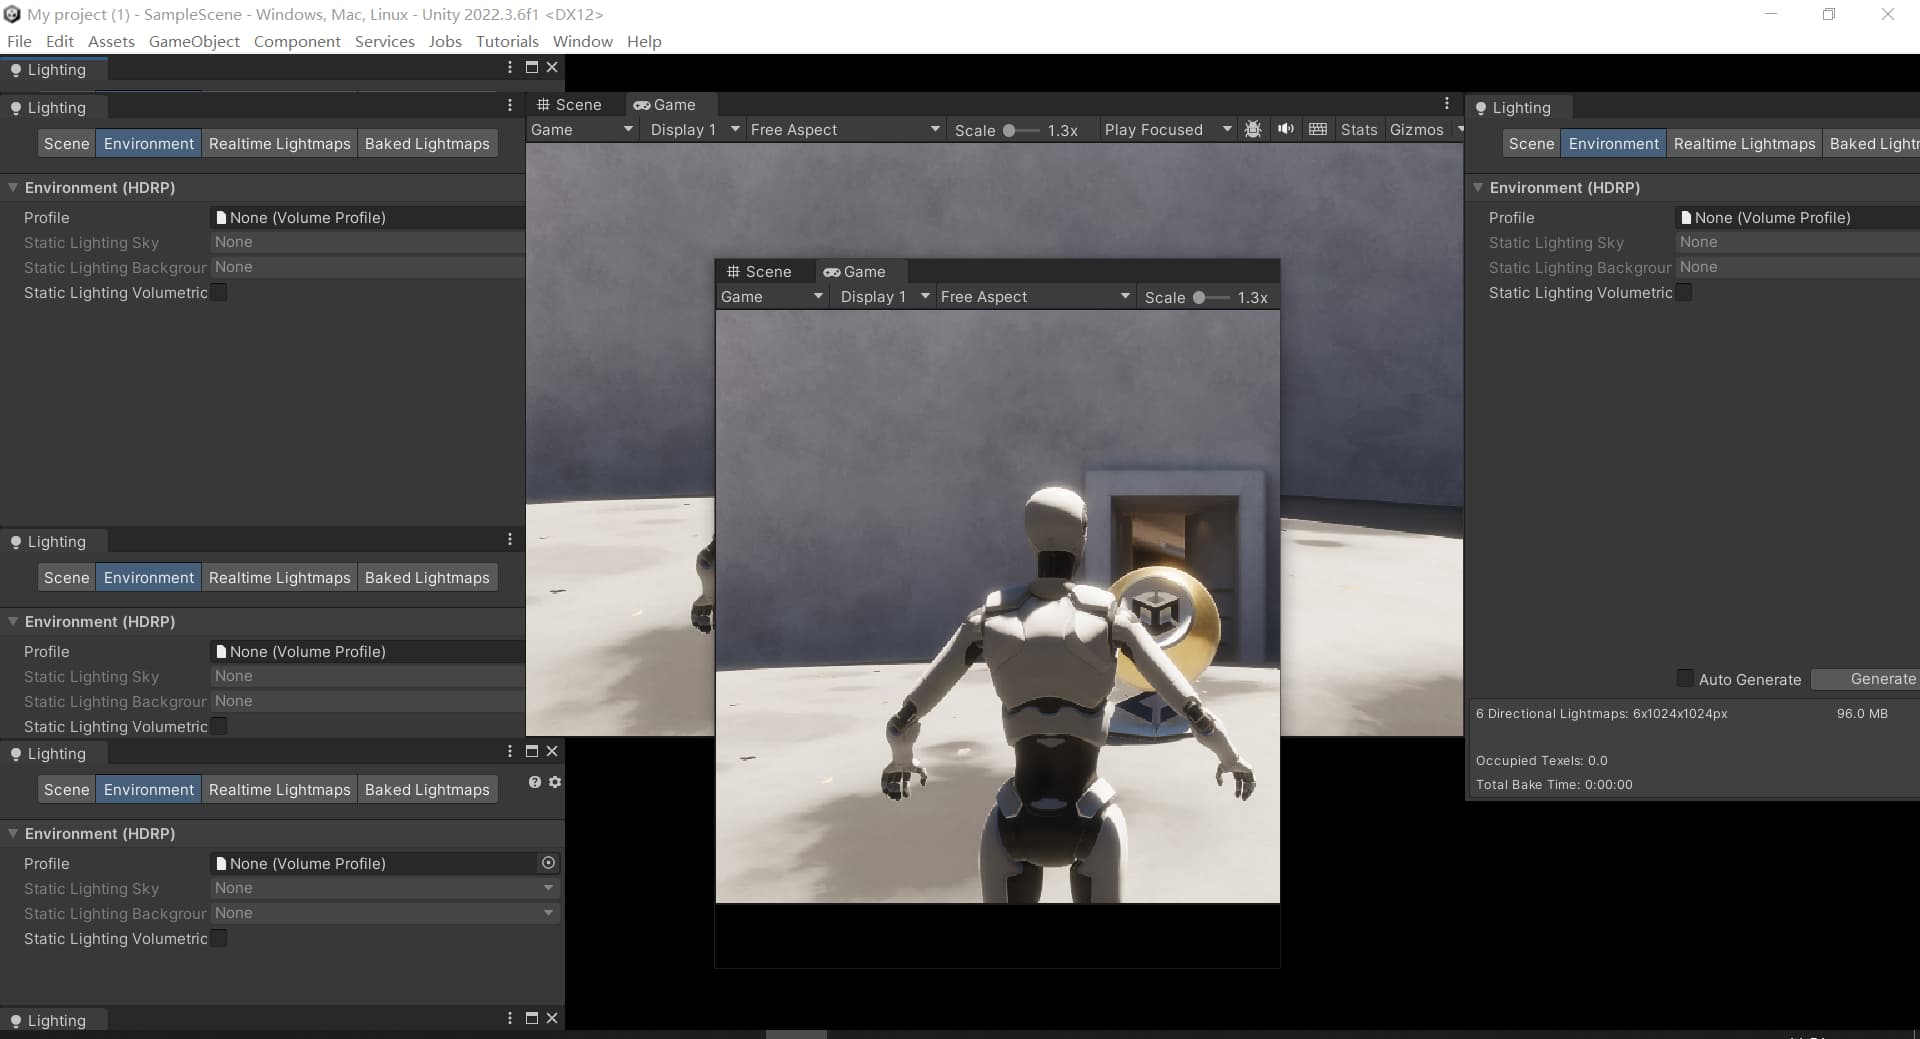This screenshot has width=1920, height=1039.
Task: Toggle the Stats overlay in Game view
Action: (x=1358, y=129)
